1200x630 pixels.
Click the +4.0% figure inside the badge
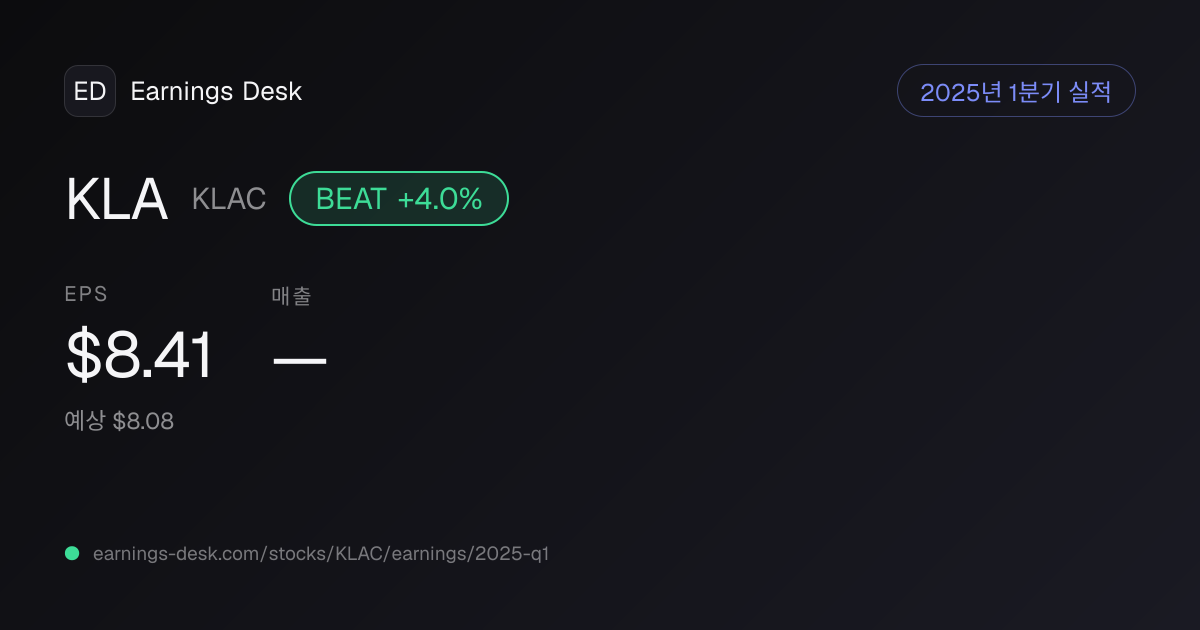click(x=440, y=199)
